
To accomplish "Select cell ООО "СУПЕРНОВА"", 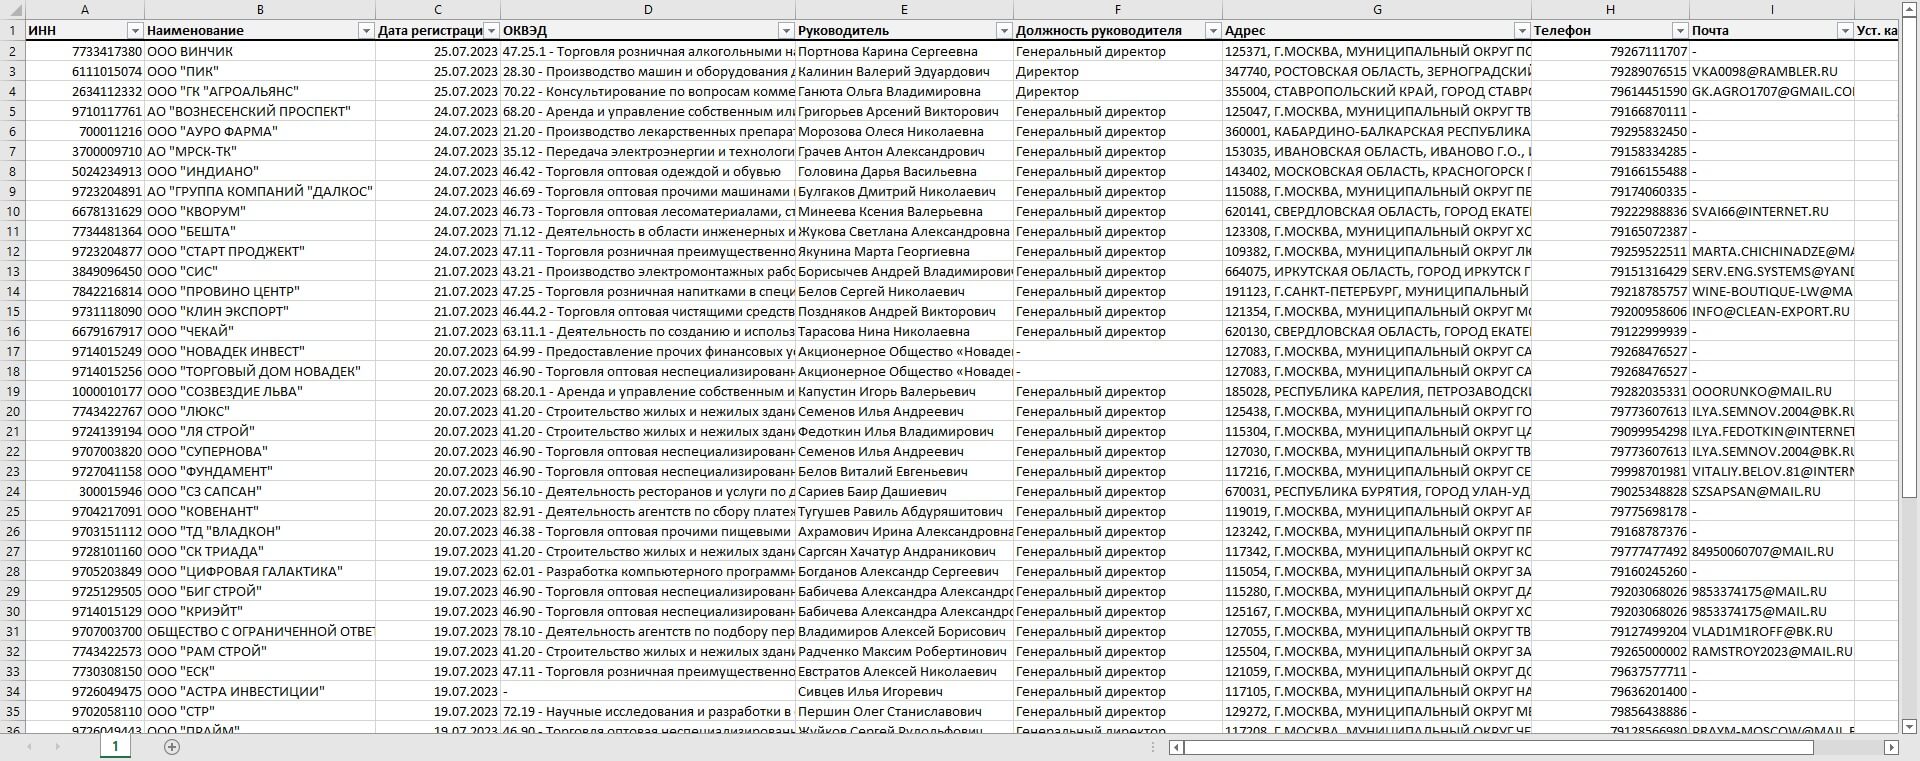I will pyautogui.click(x=260, y=451).
